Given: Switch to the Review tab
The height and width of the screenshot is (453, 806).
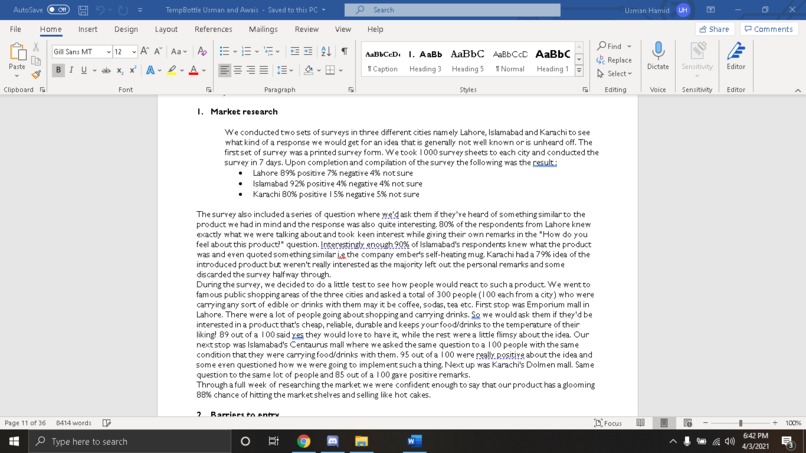Looking at the screenshot, I should pyautogui.click(x=306, y=29).
